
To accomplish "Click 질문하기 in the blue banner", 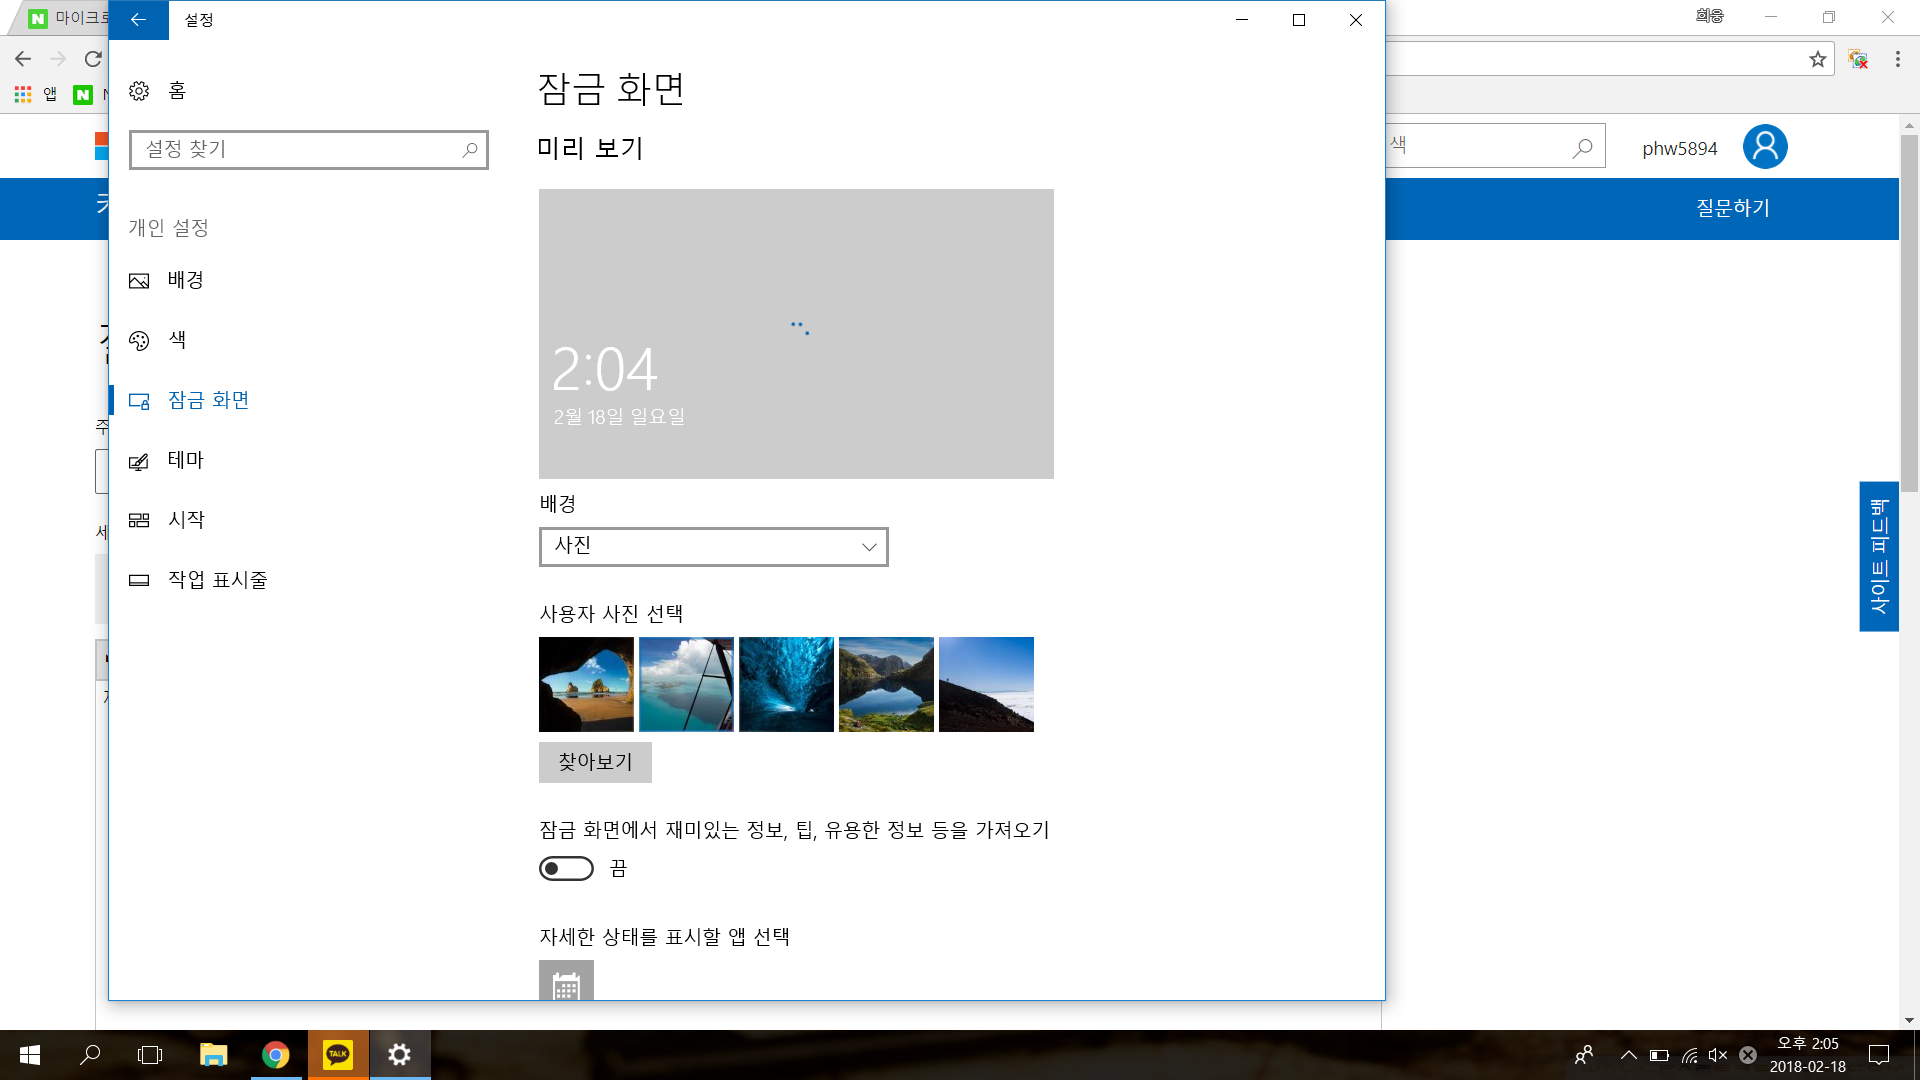I will click(1732, 208).
